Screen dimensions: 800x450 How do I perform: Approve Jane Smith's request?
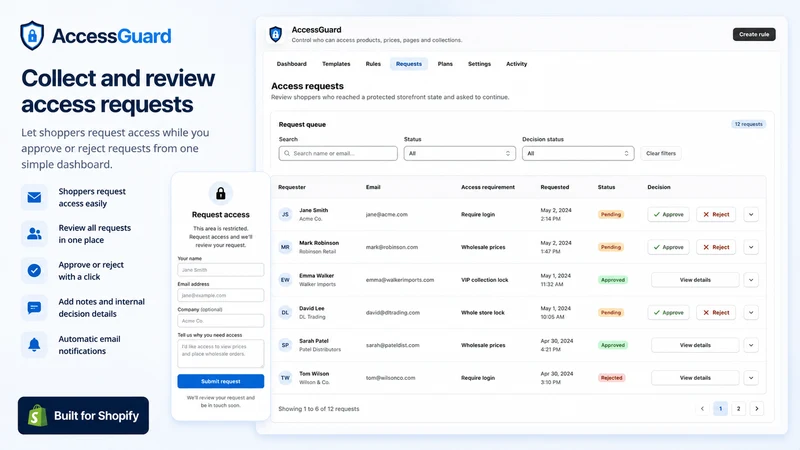coord(668,214)
